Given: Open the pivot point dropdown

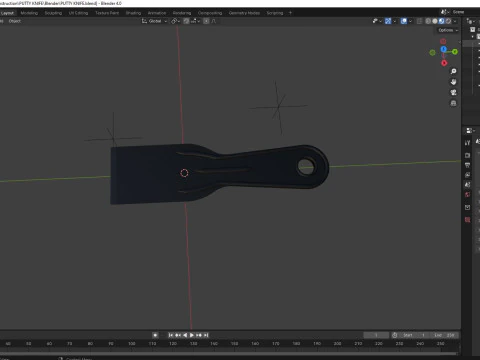Looking at the screenshot, I should coord(176,21).
